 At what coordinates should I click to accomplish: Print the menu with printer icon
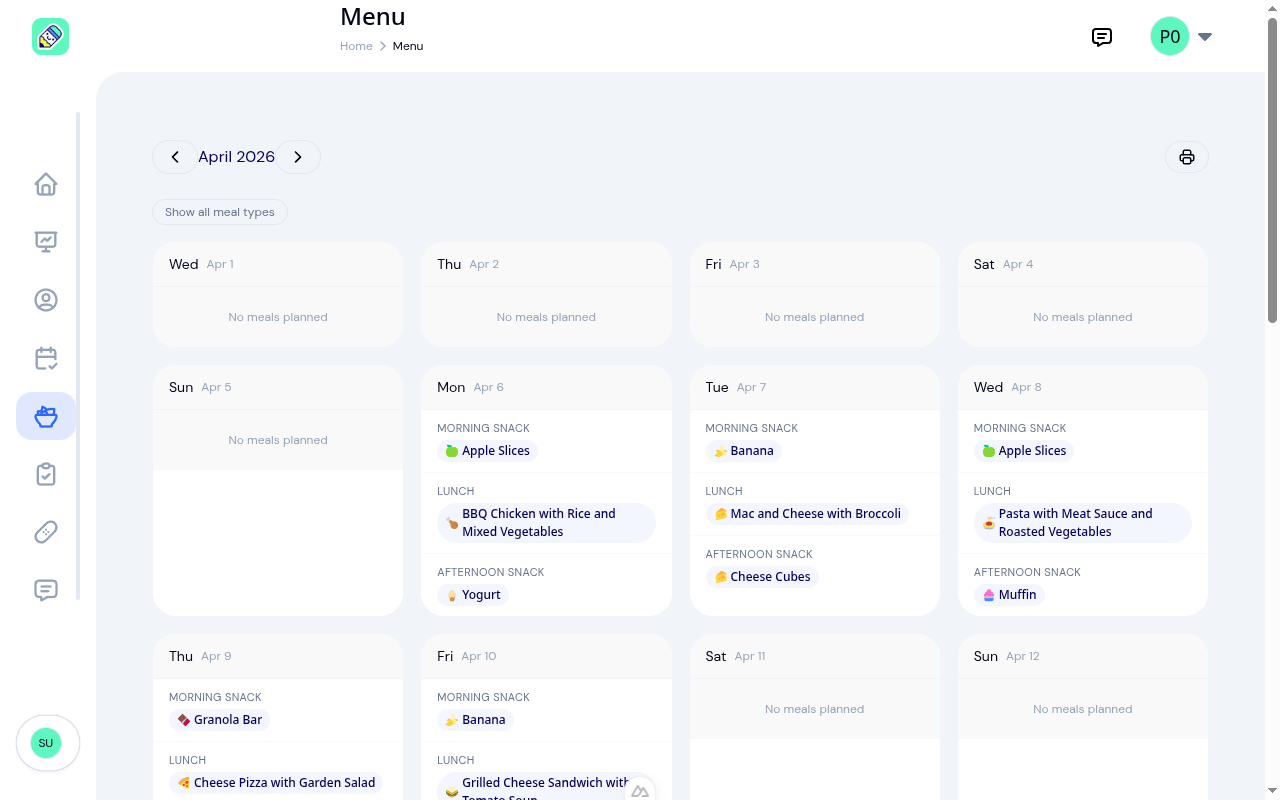pos(1187,157)
